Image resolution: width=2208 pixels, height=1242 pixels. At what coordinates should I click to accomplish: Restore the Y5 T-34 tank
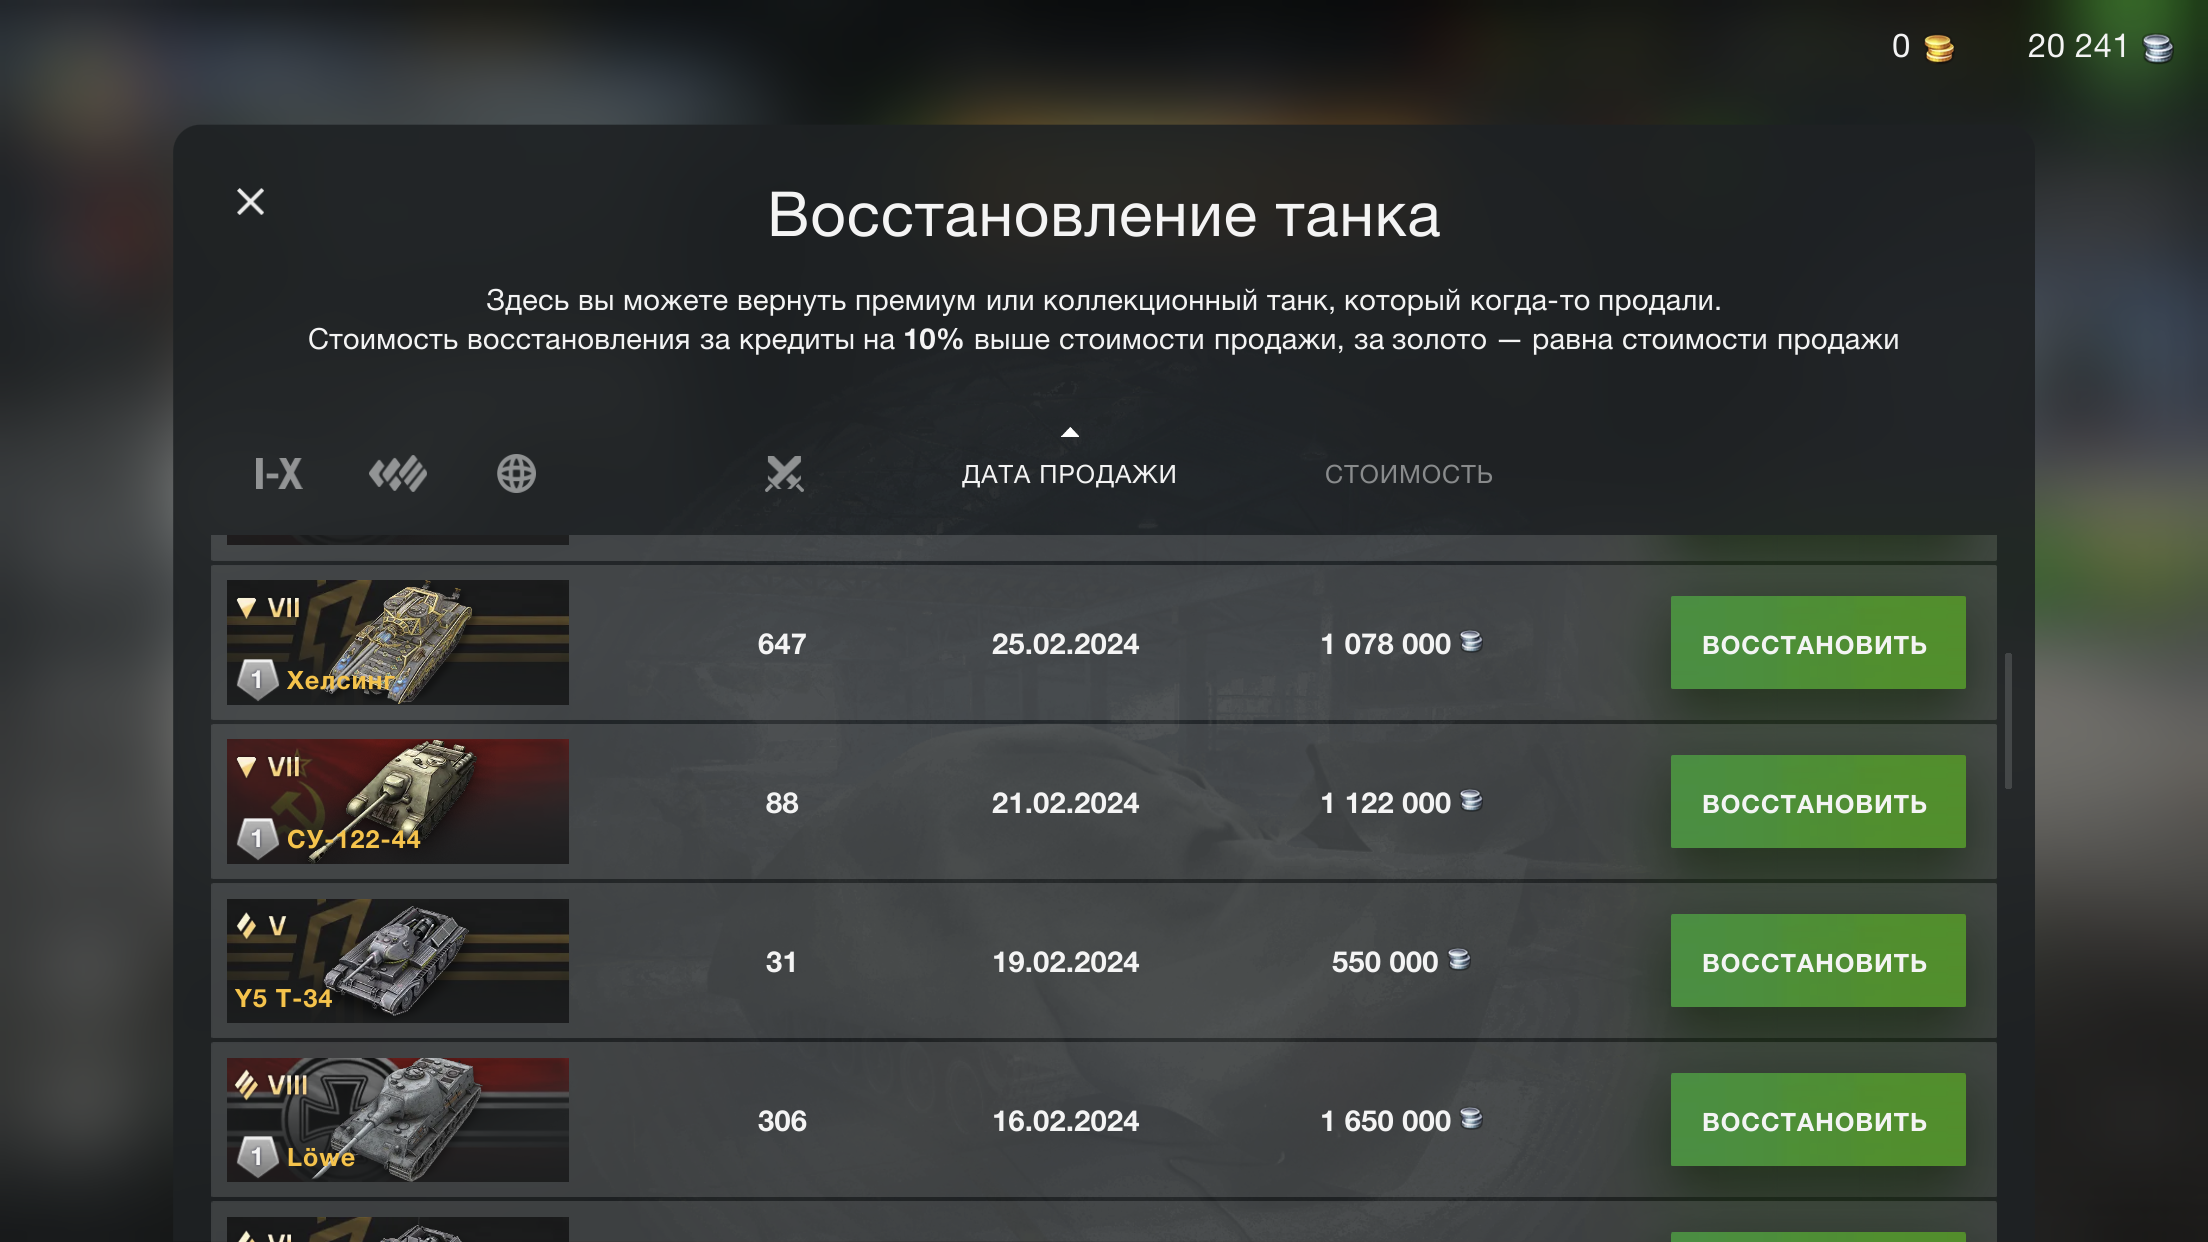(x=1817, y=961)
